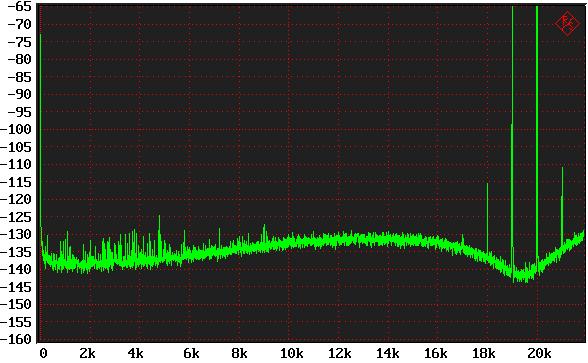This screenshot has height=363, width=588.
Task: Click the -150 y-axis label
Action: coord(16,304)
